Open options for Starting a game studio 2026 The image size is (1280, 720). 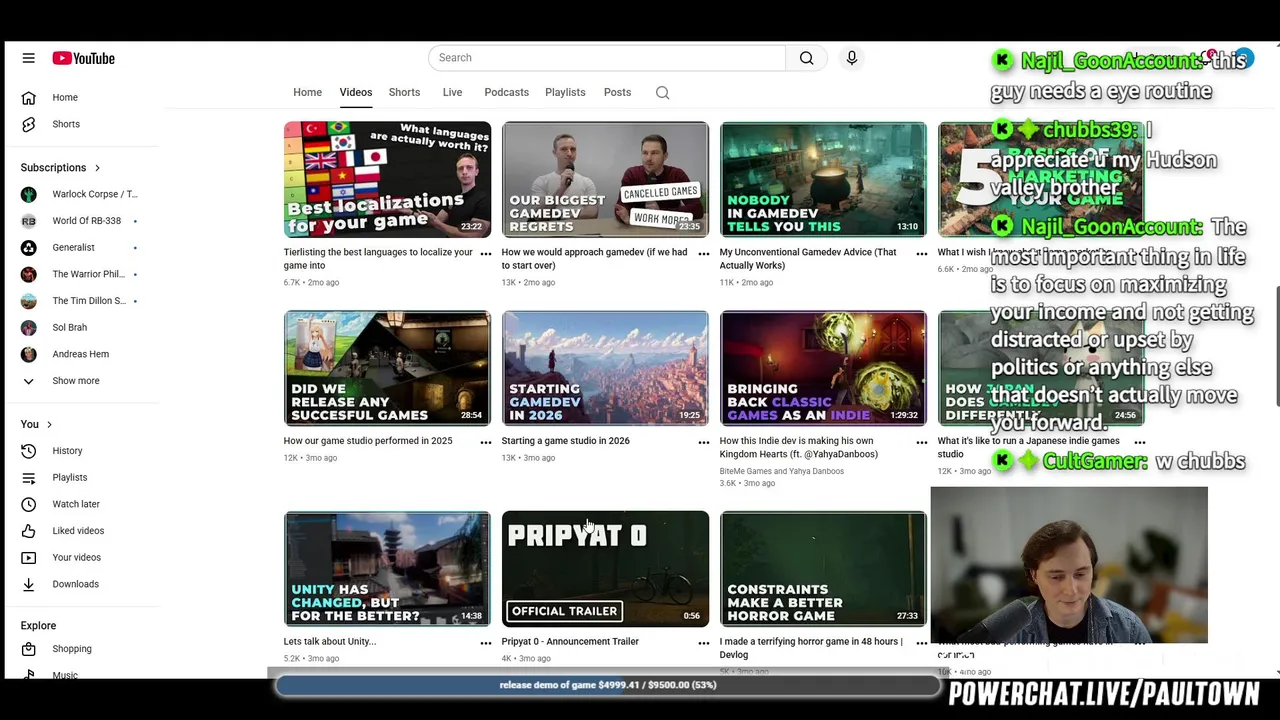(x=704, y=442)
